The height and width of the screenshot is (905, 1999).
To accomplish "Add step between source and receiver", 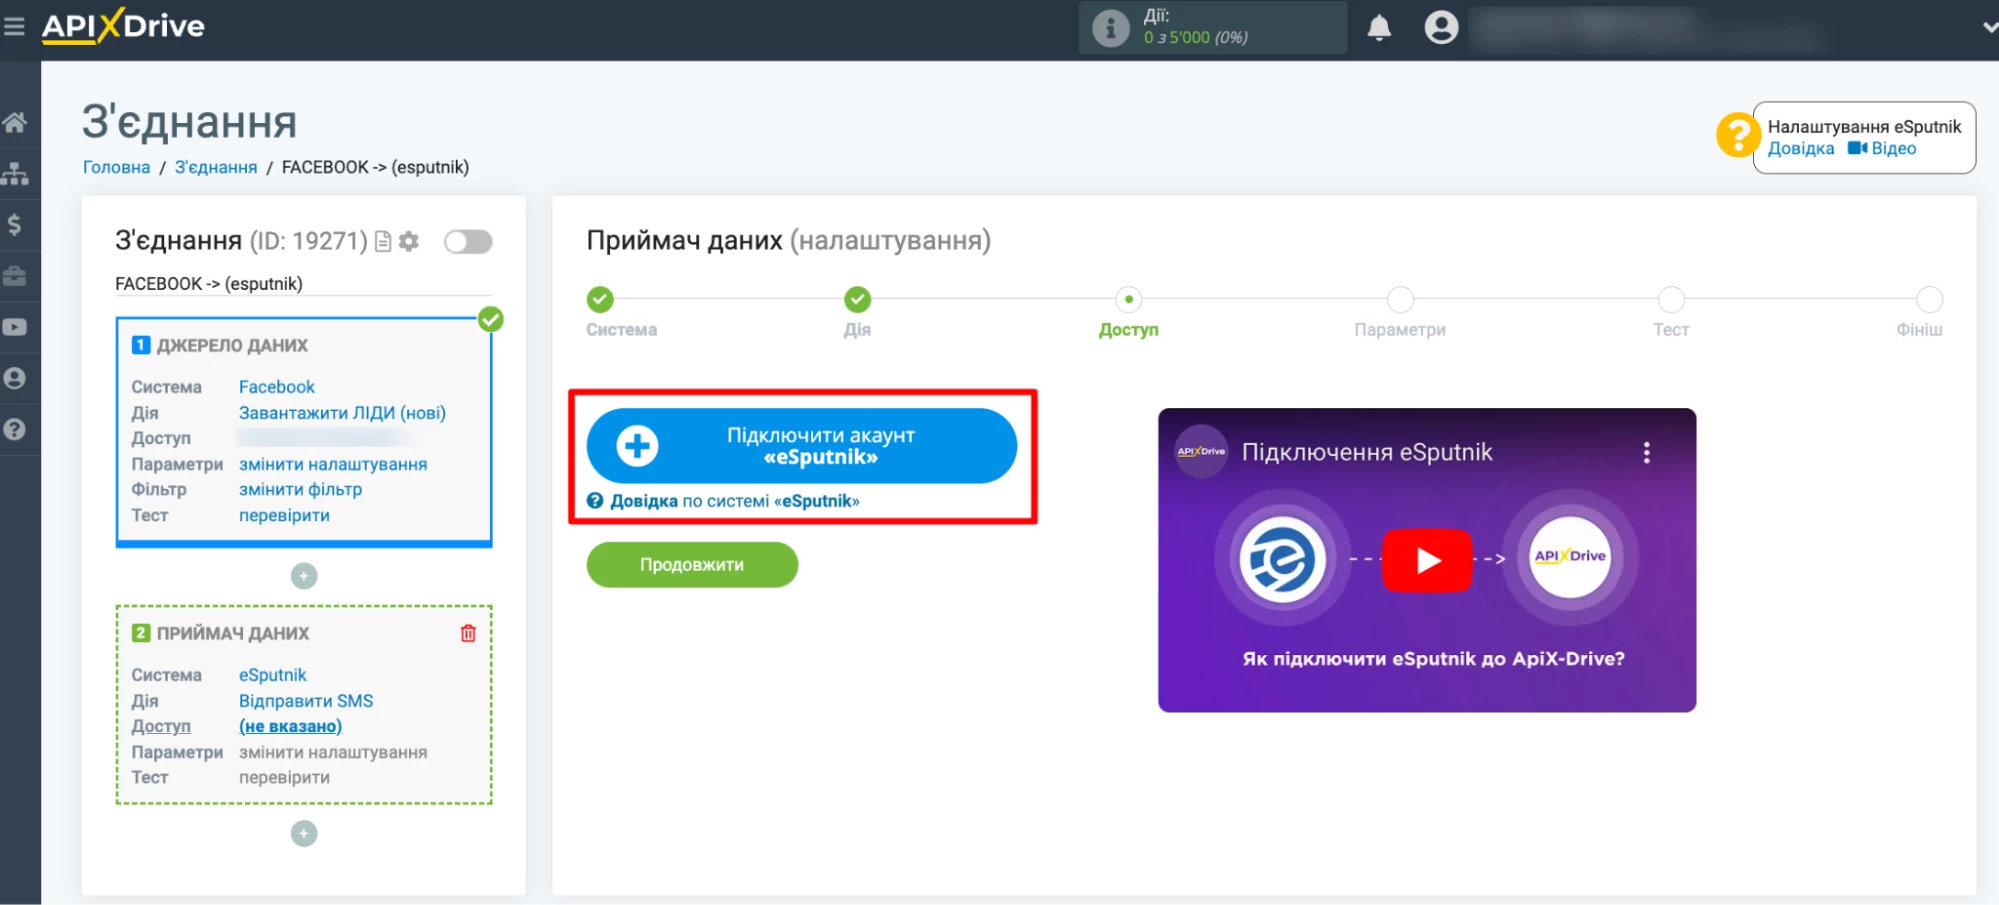I will (304, 576).
